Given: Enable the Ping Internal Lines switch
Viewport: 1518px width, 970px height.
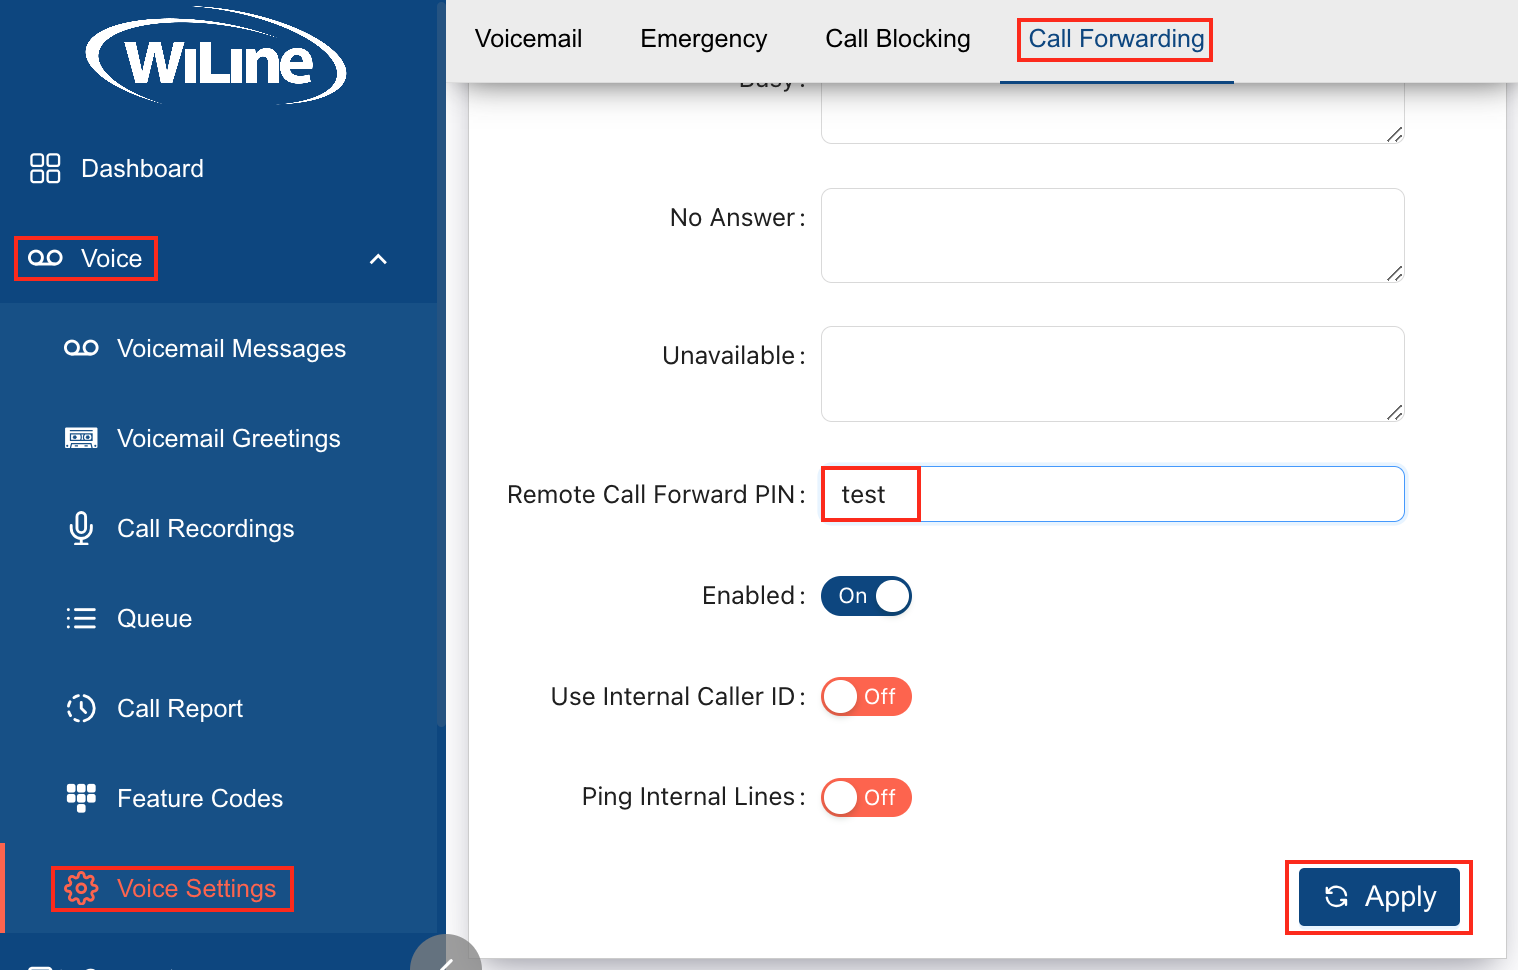Looking at the screenshot, I should pyautogui.click(x=866, y=798).
